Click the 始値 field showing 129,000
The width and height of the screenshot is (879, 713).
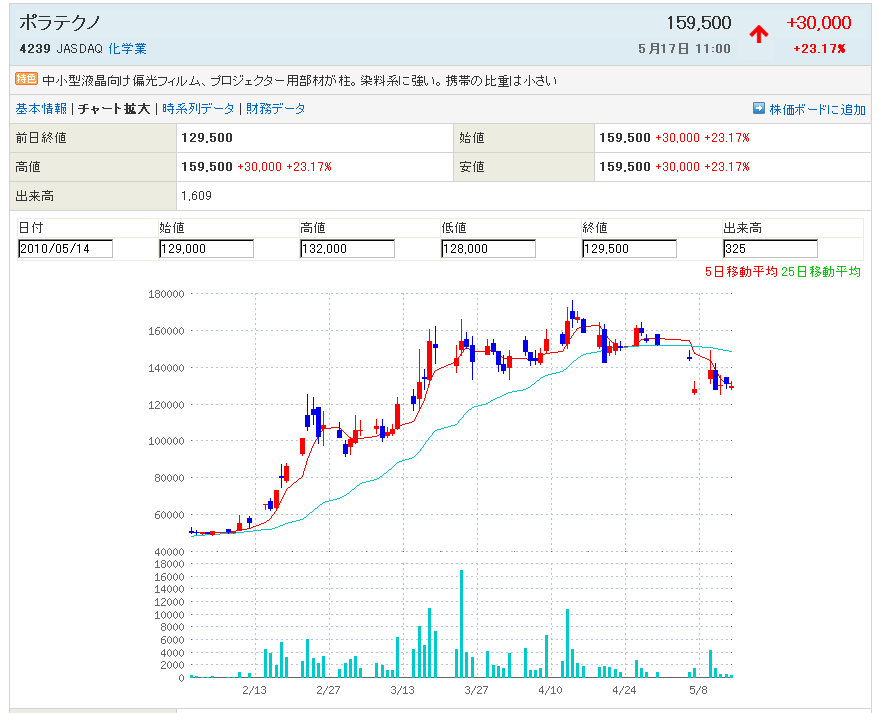(206, 249)
